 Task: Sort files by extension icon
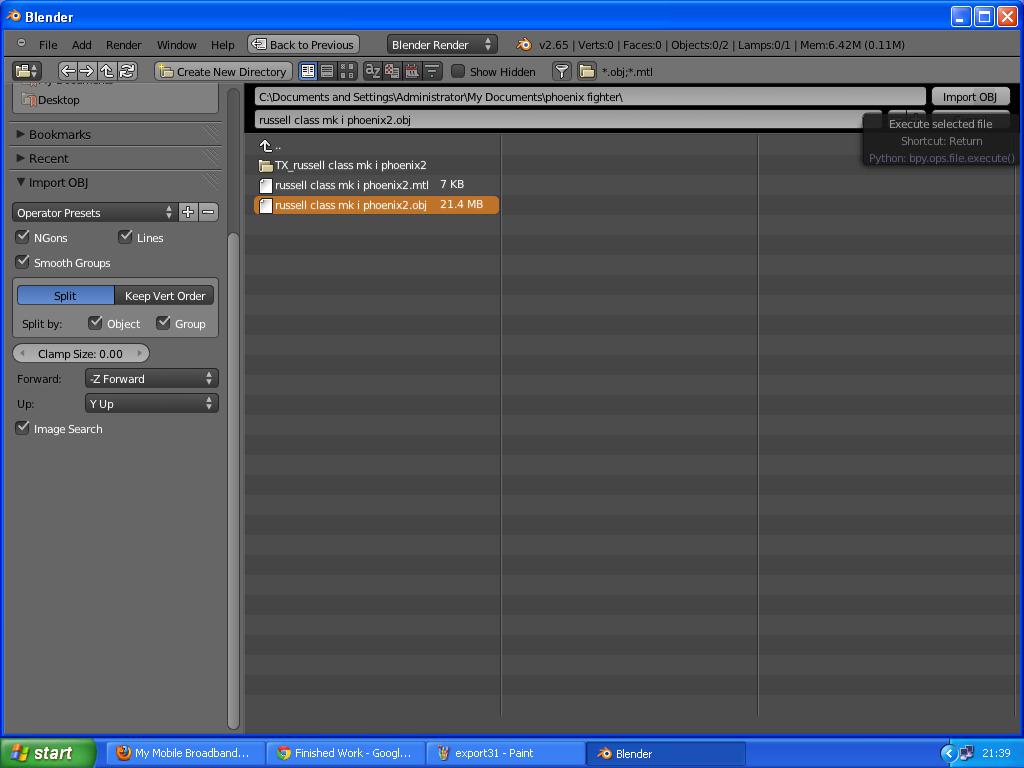[392, 71]
